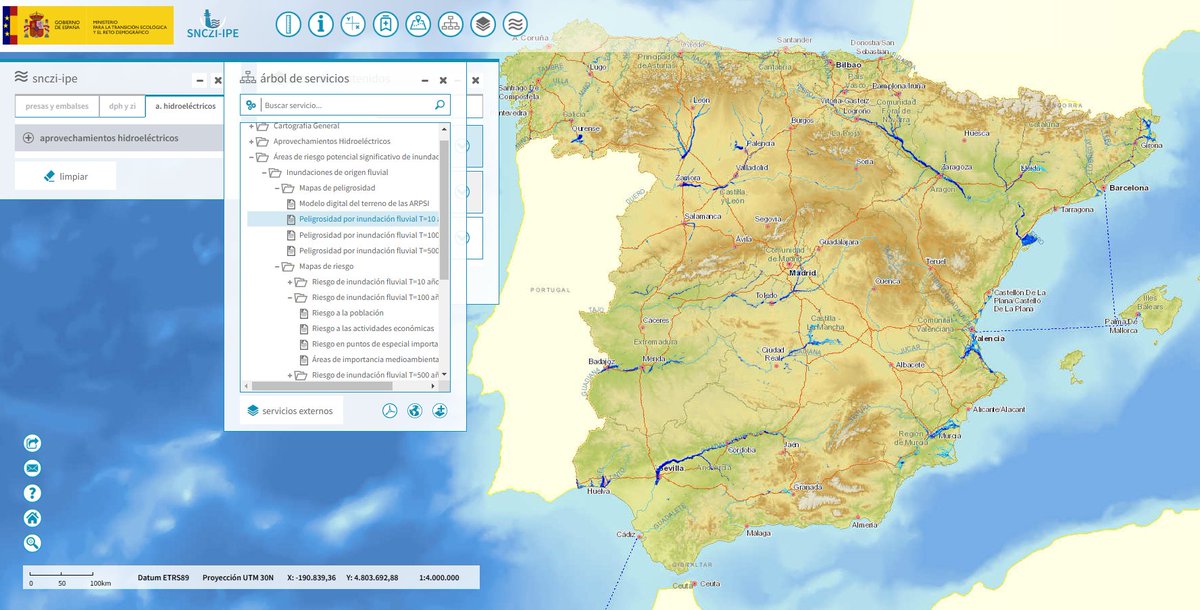Image resolution: width=1200 pixels, height=610 pixels.
Task: Open the dph y zi tab
Action: click(123, 105)
